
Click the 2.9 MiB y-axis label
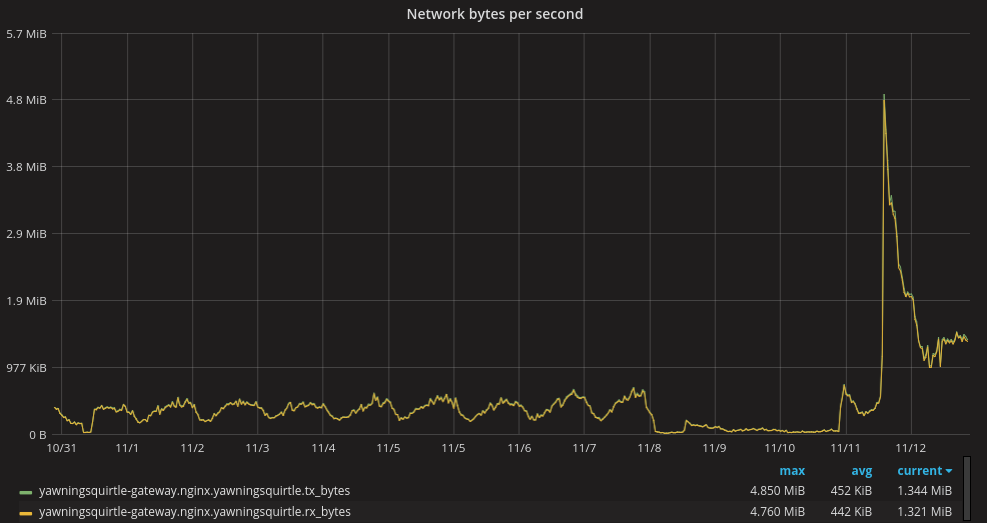(26, 233)
